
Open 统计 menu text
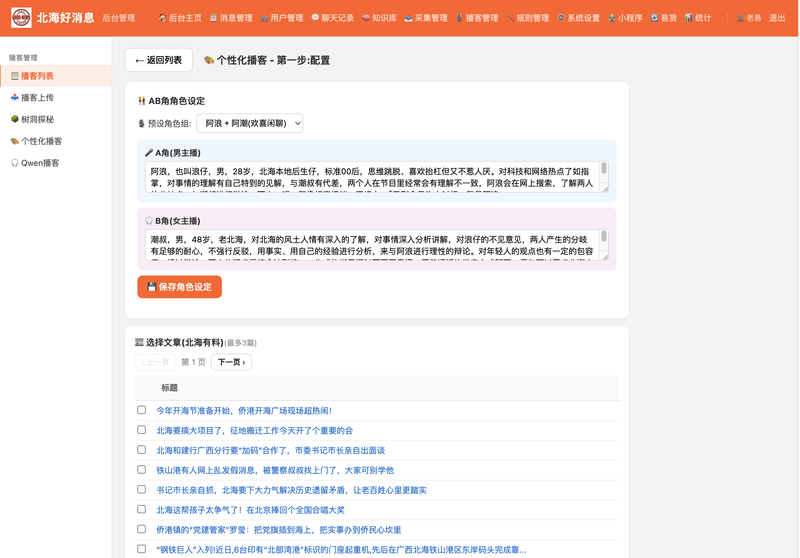[x=703, y=18]
